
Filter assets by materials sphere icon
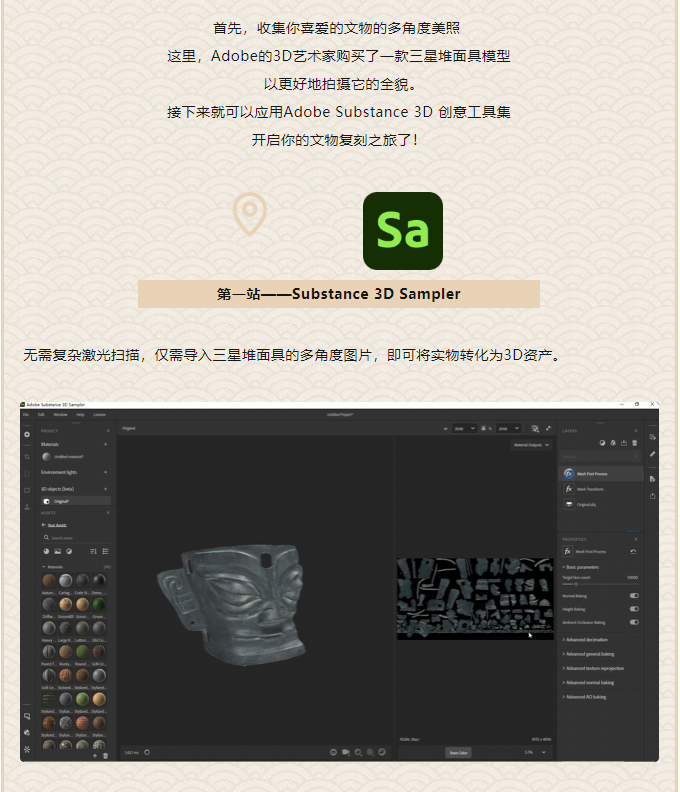click(46, 552)
